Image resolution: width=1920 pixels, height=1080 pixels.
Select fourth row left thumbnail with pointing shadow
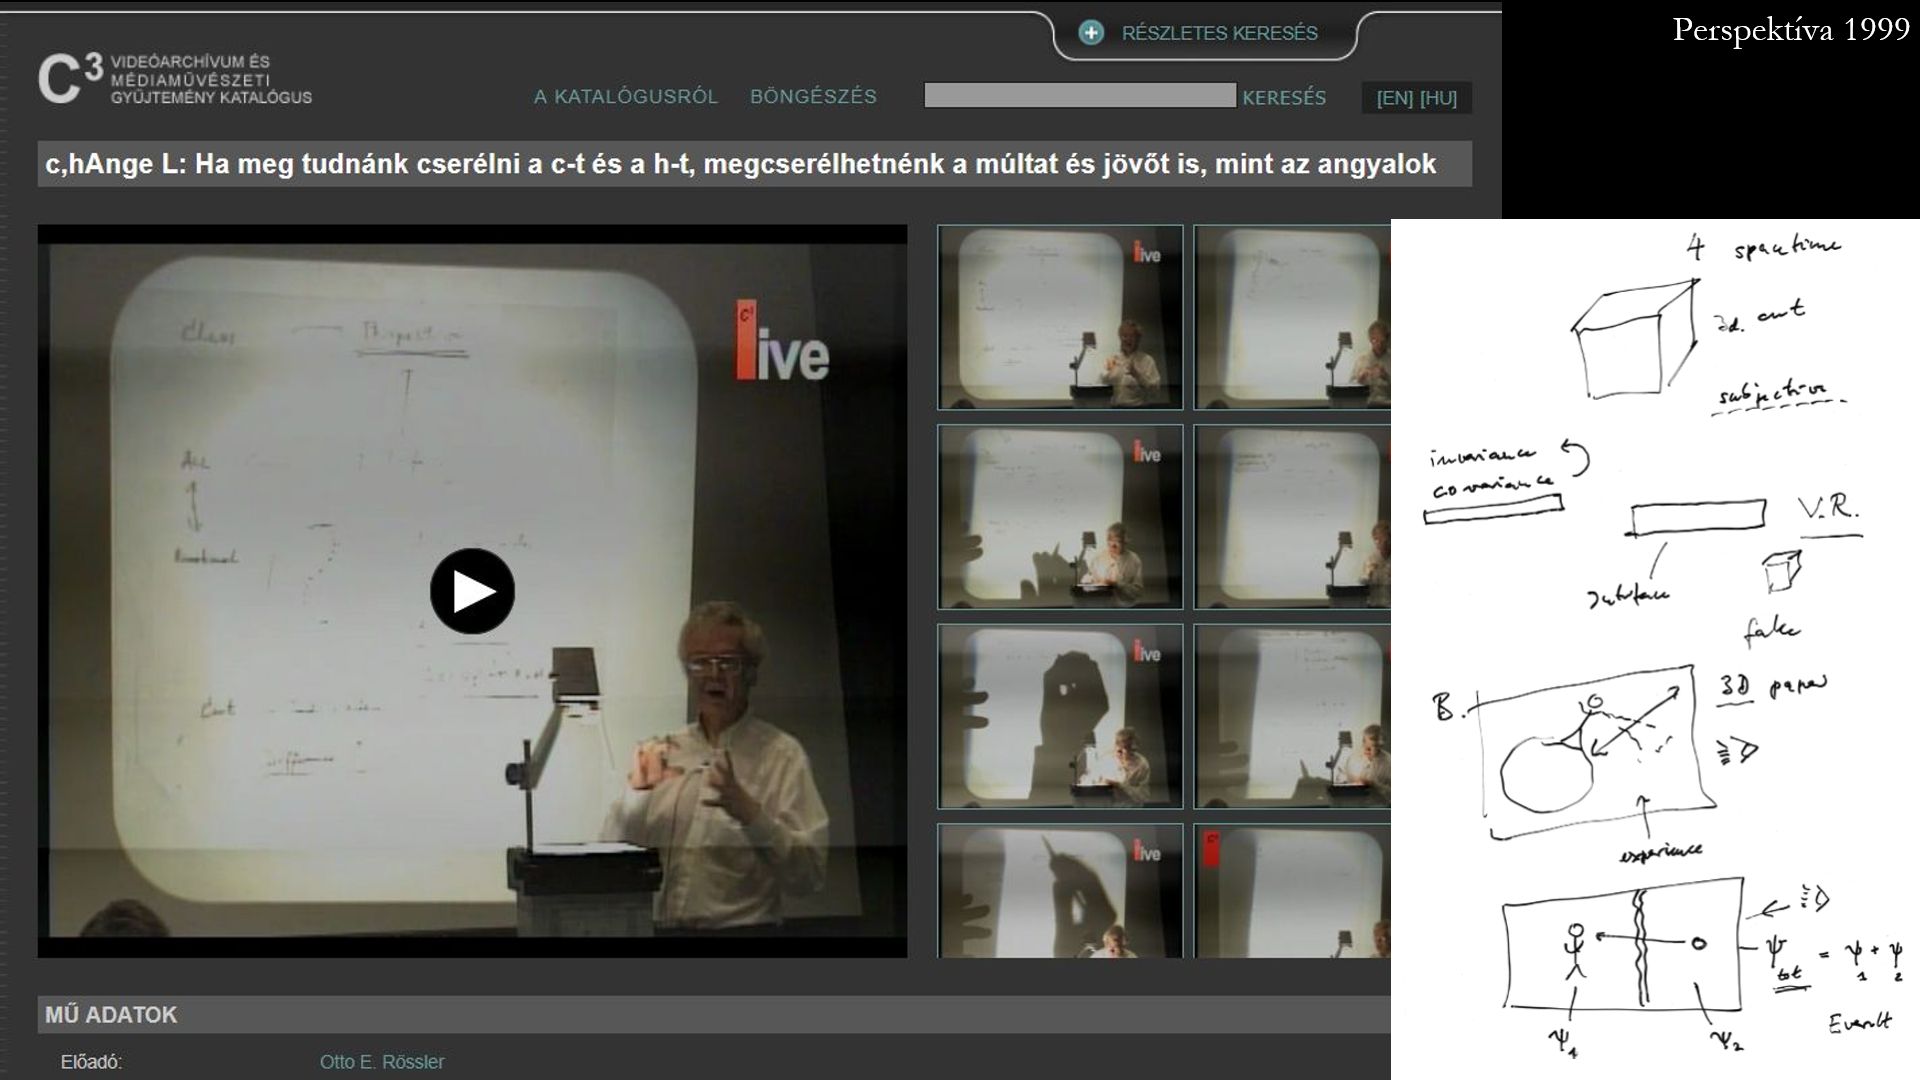click(x=1060, y=891)
